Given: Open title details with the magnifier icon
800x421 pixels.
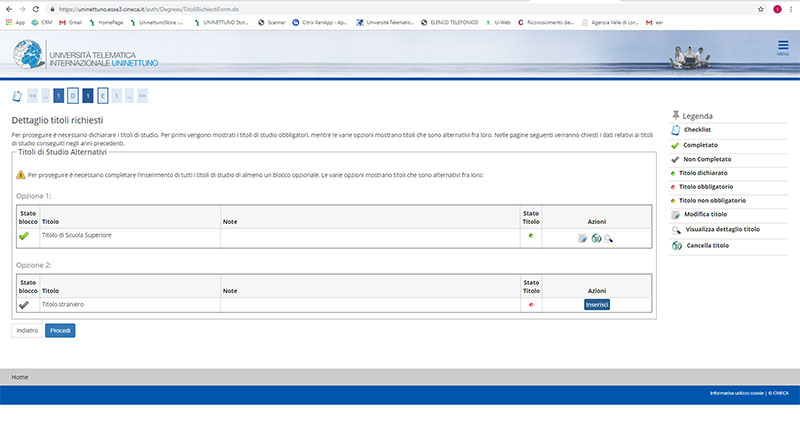Looking at the screenshot, I should [x=608, y=238].
